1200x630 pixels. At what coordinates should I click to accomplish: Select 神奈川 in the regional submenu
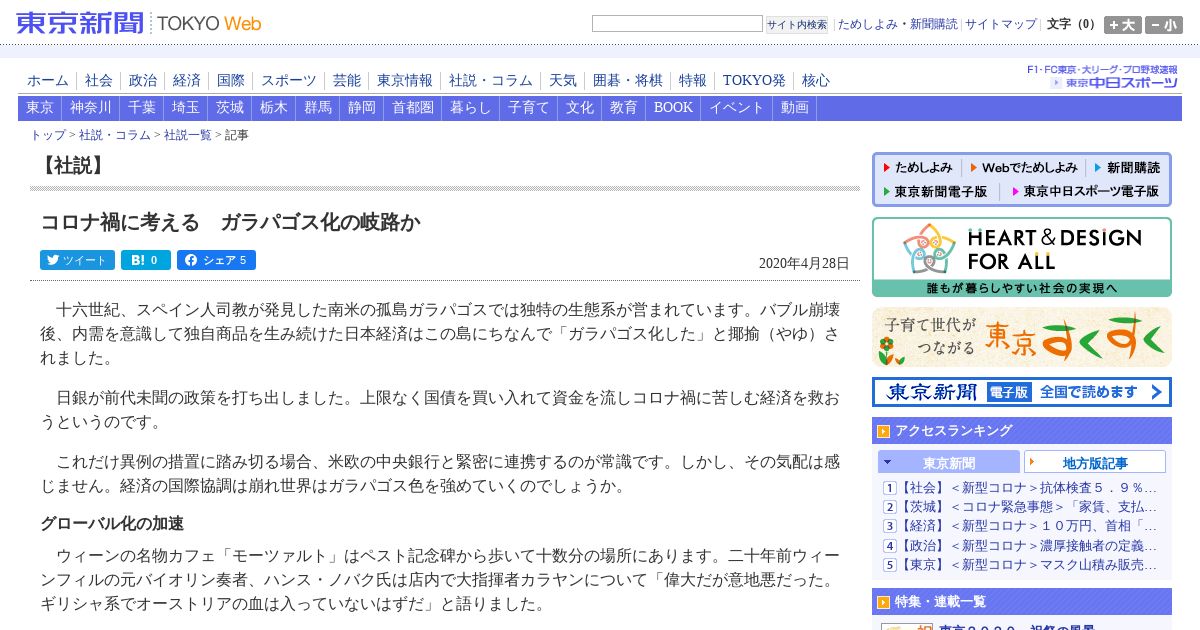[91, 108]
